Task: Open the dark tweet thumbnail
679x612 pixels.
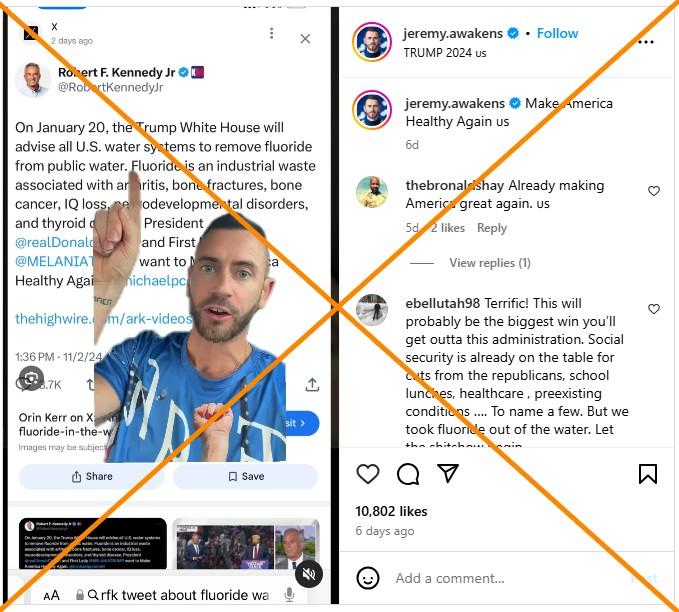Action: click(93, 544)
